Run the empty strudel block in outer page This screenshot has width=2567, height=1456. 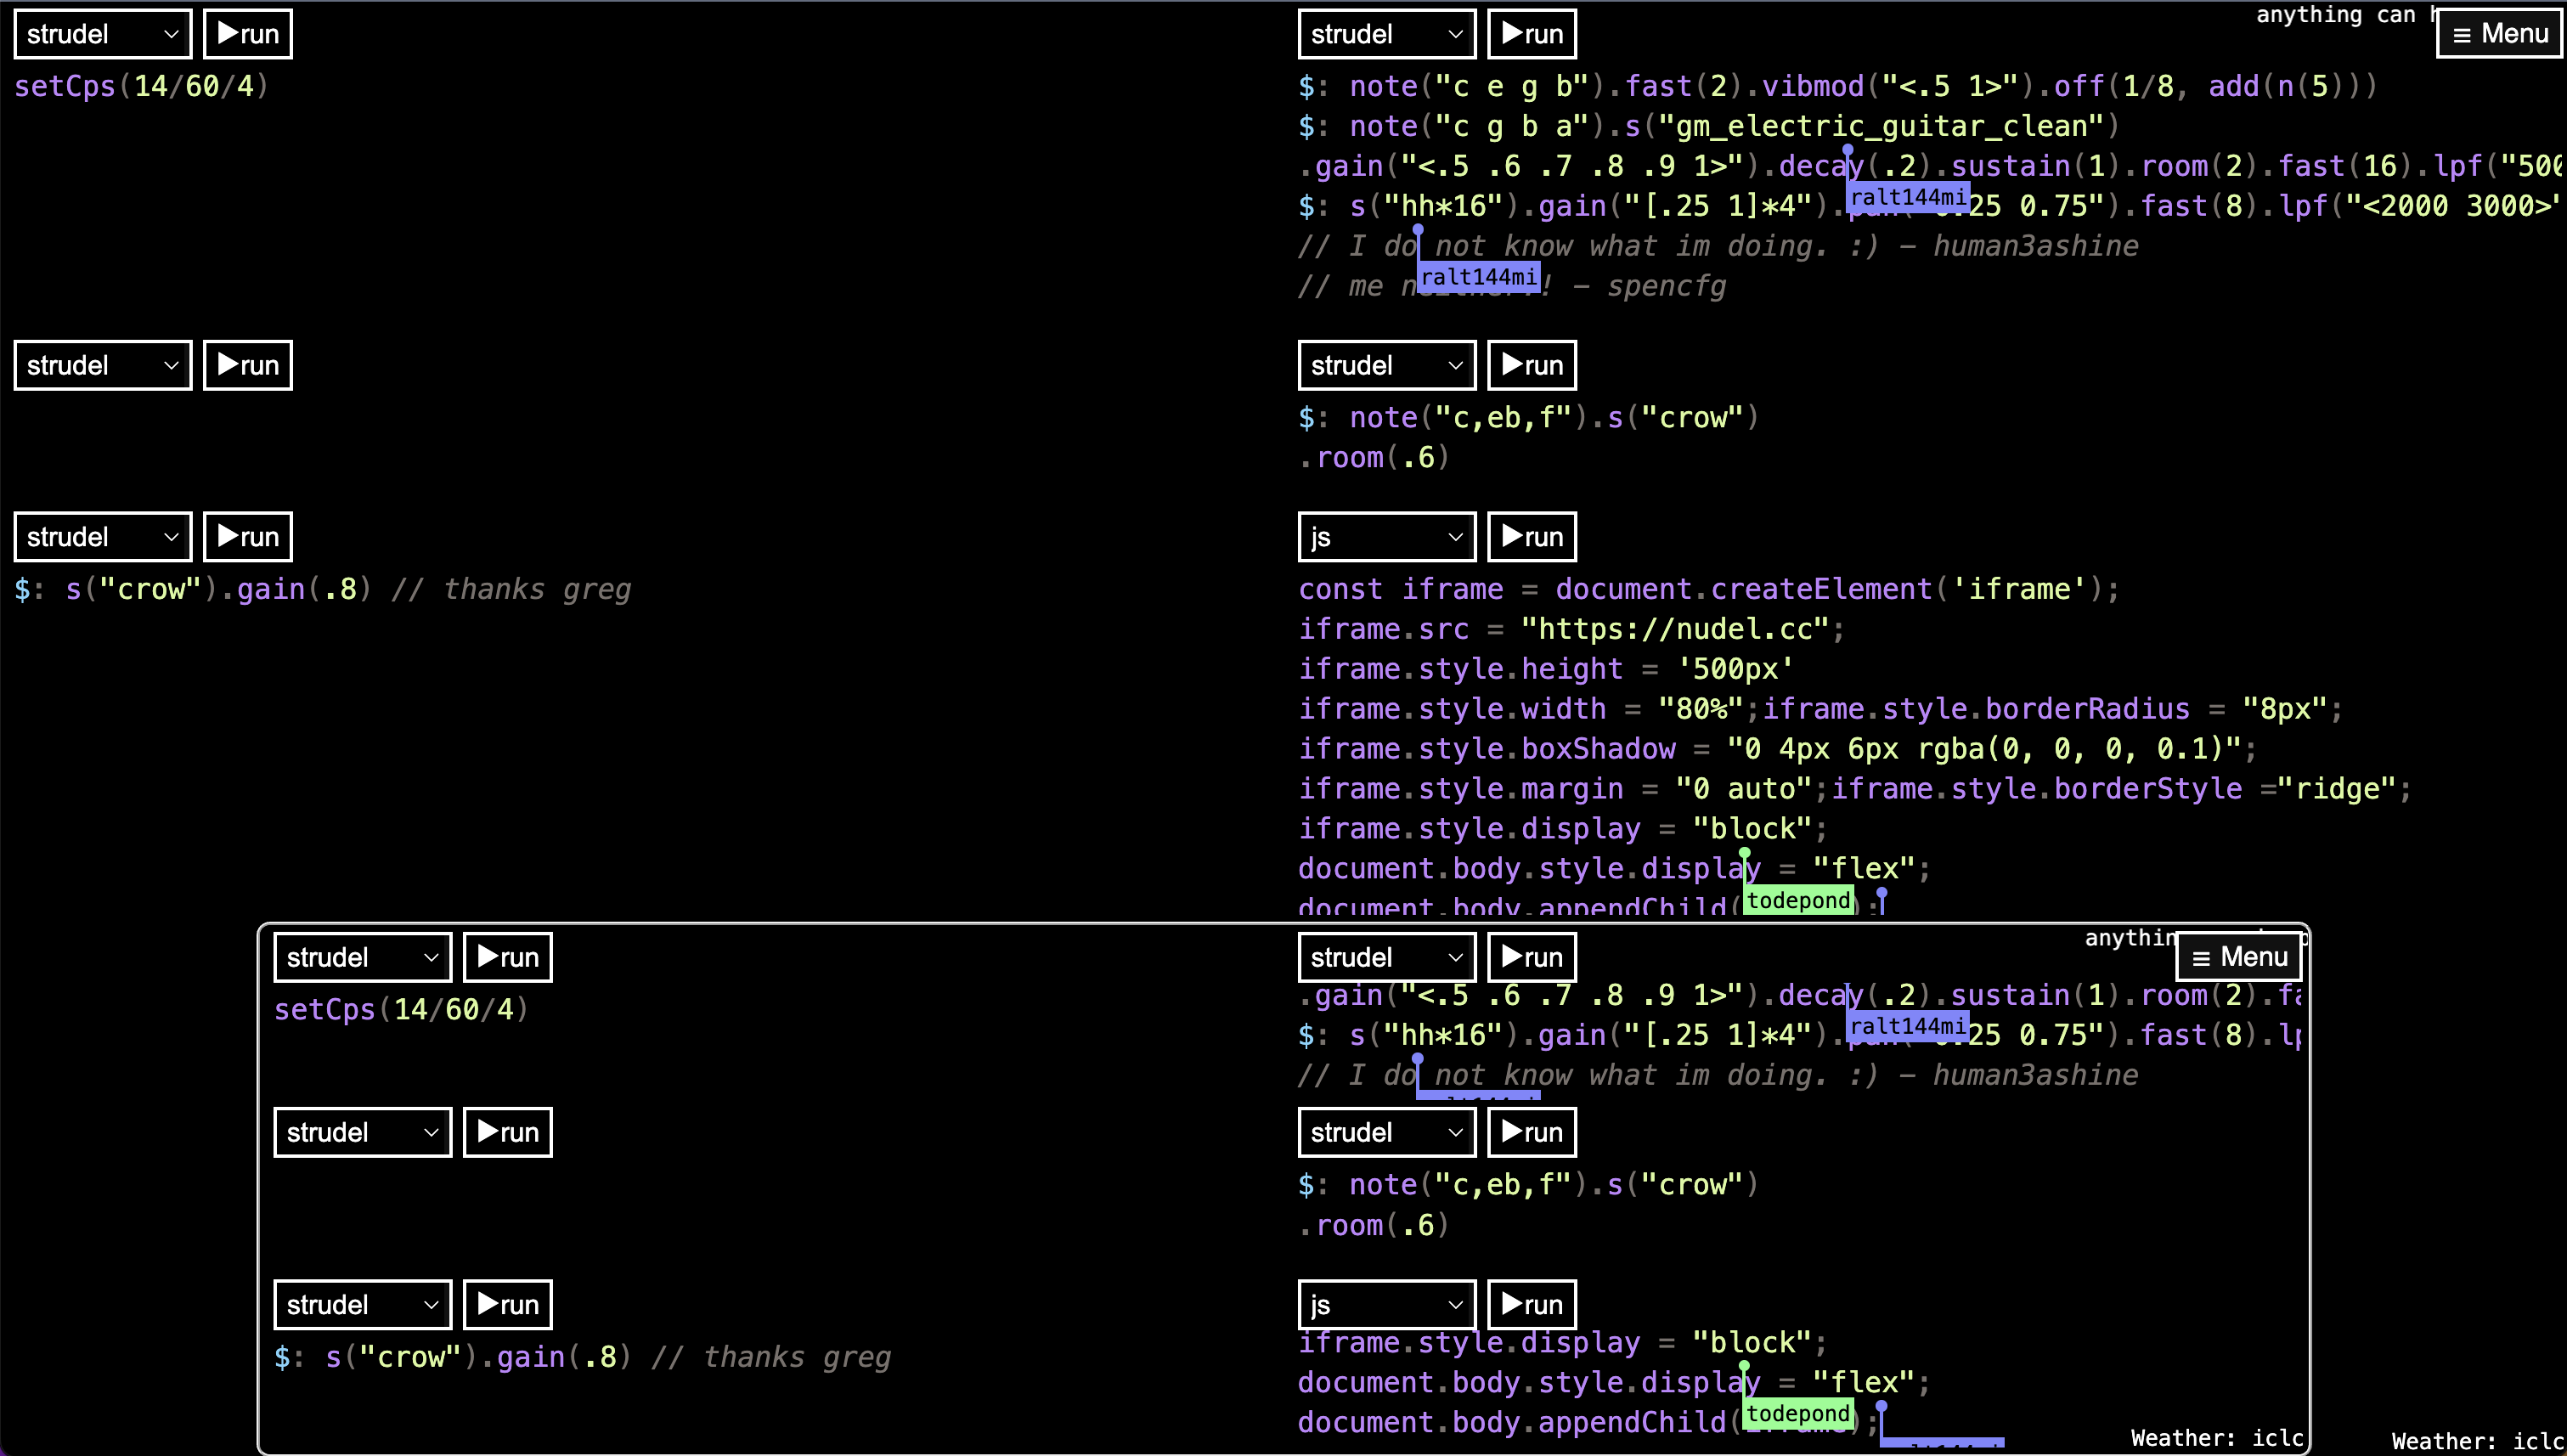pos(248,365)
